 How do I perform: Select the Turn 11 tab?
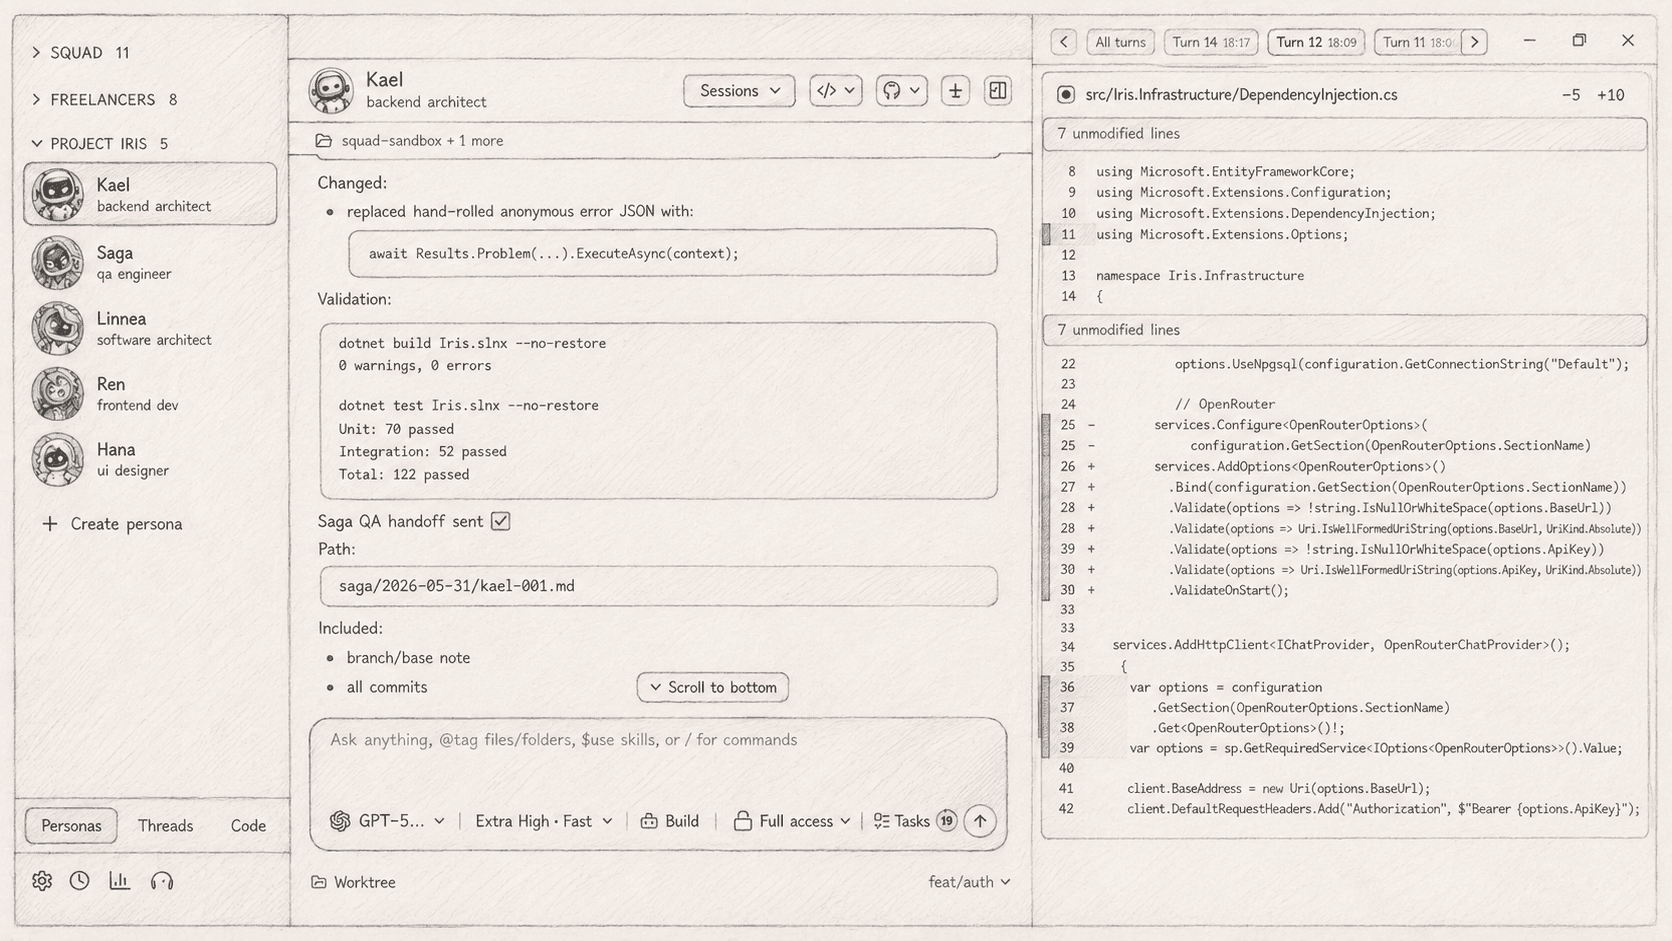tap(1417, 42)
